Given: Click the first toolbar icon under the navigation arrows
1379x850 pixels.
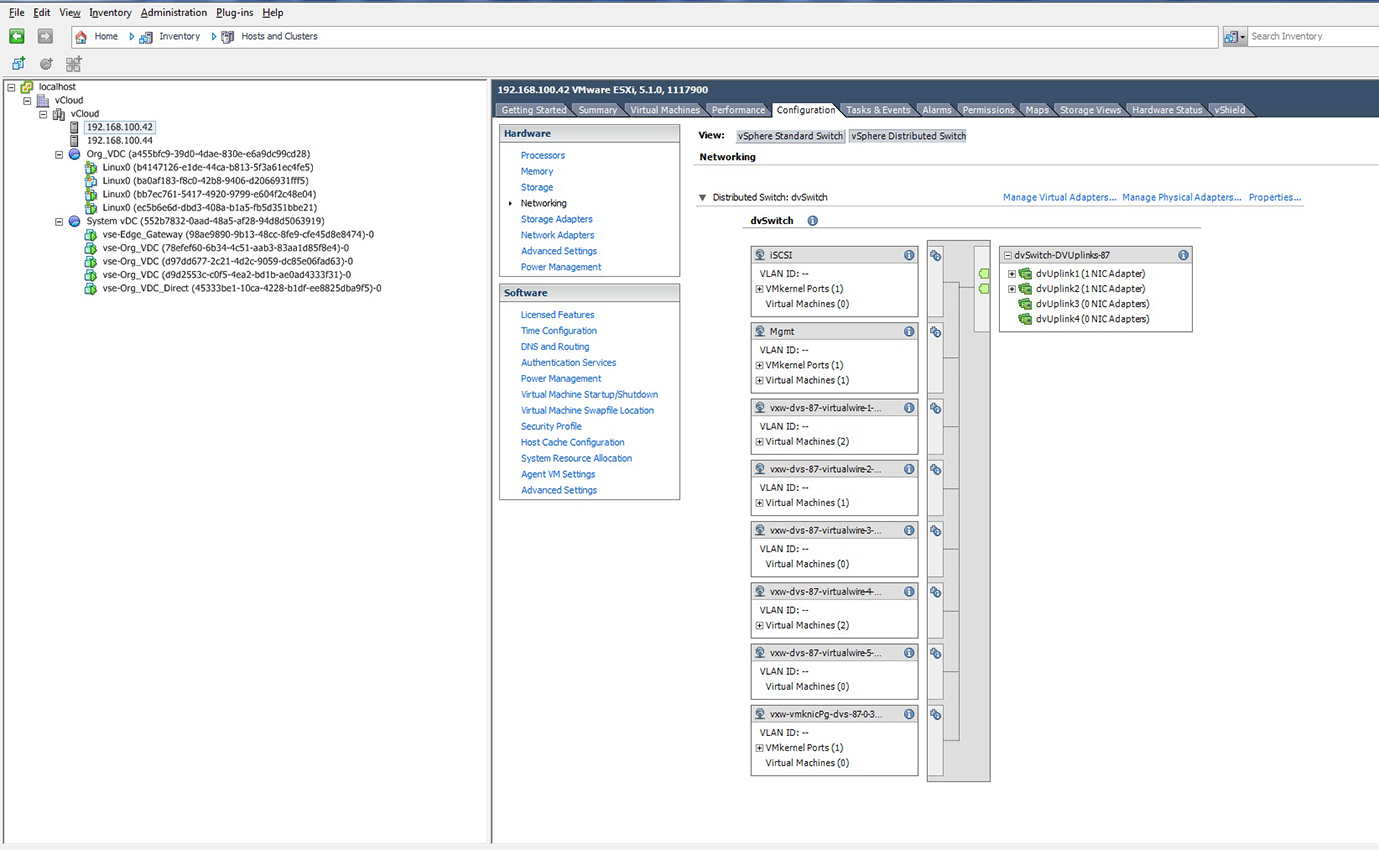Looking at the screenshot, I should point(18,64).
